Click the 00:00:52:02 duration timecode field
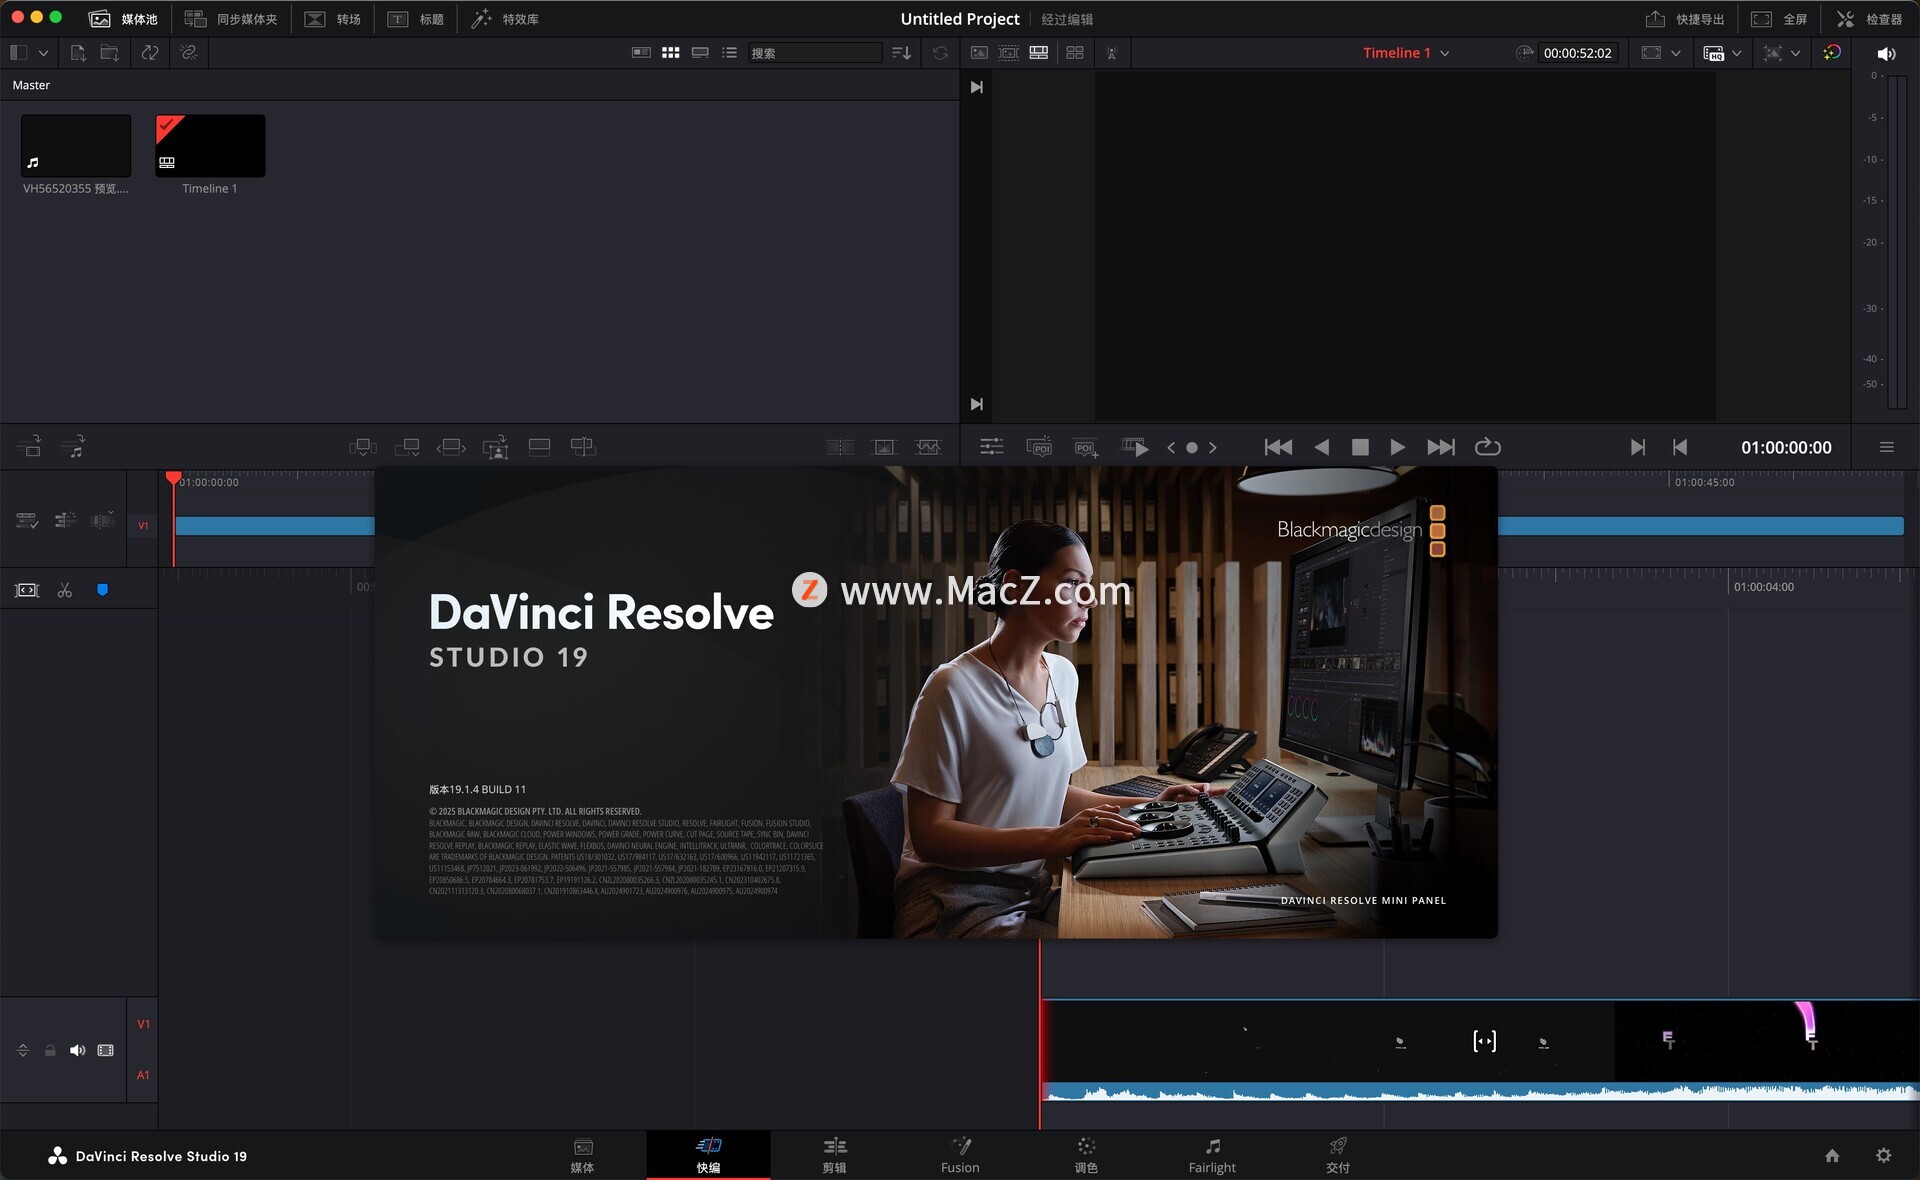The height and width of the screenshot is (1180, 1920). tap(1577, 53)
